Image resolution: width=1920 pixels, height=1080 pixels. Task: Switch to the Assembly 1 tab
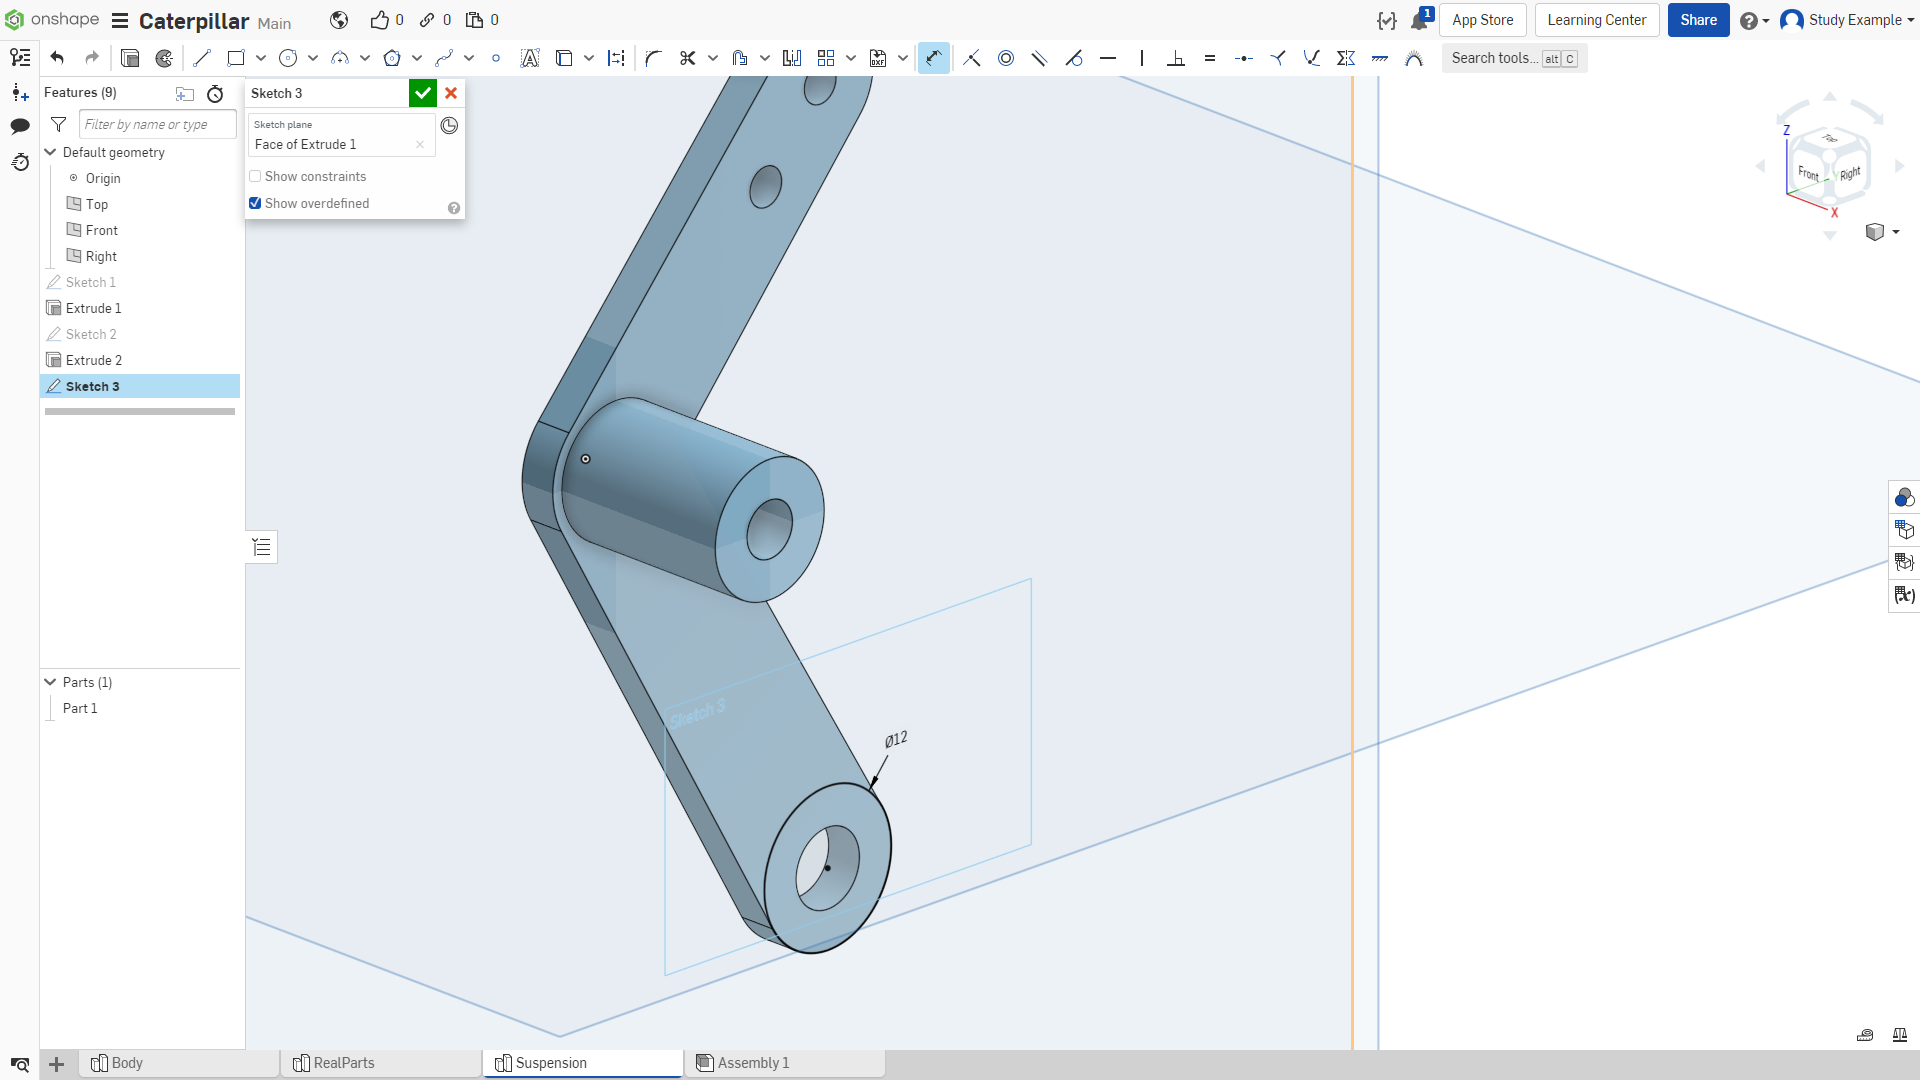(785, 1063)
